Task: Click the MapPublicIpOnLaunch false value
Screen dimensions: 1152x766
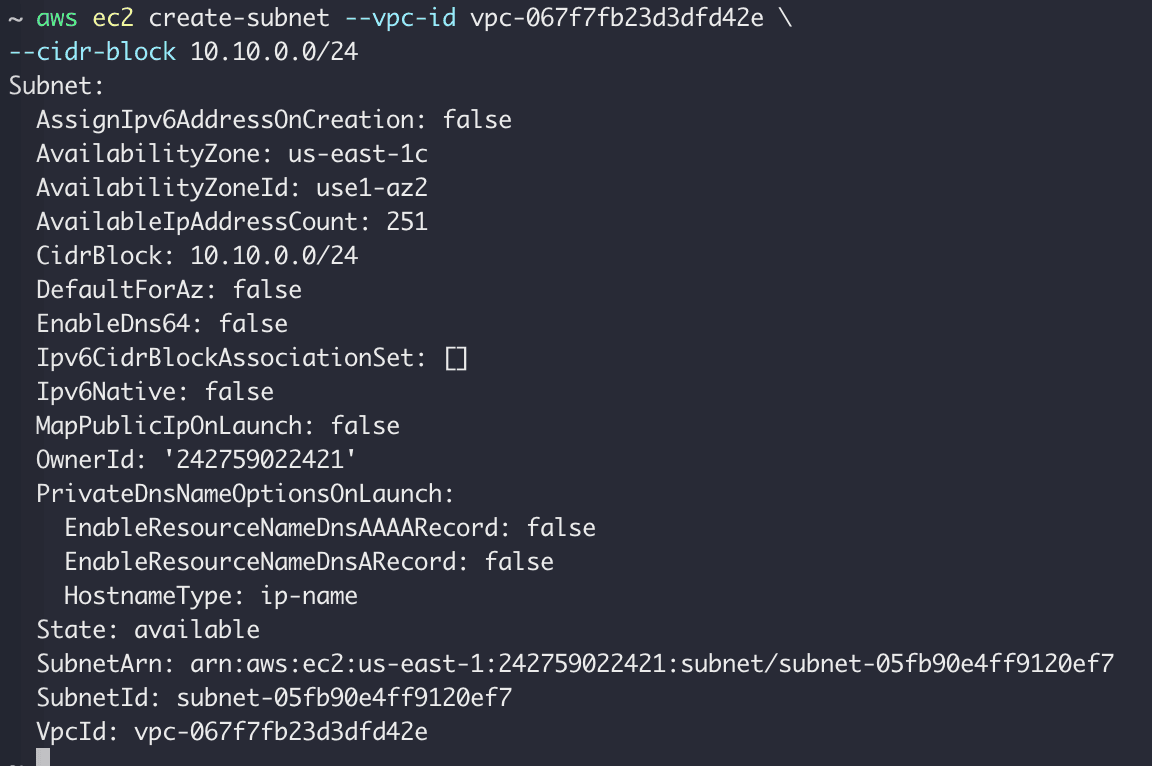Action: point(365,426)
